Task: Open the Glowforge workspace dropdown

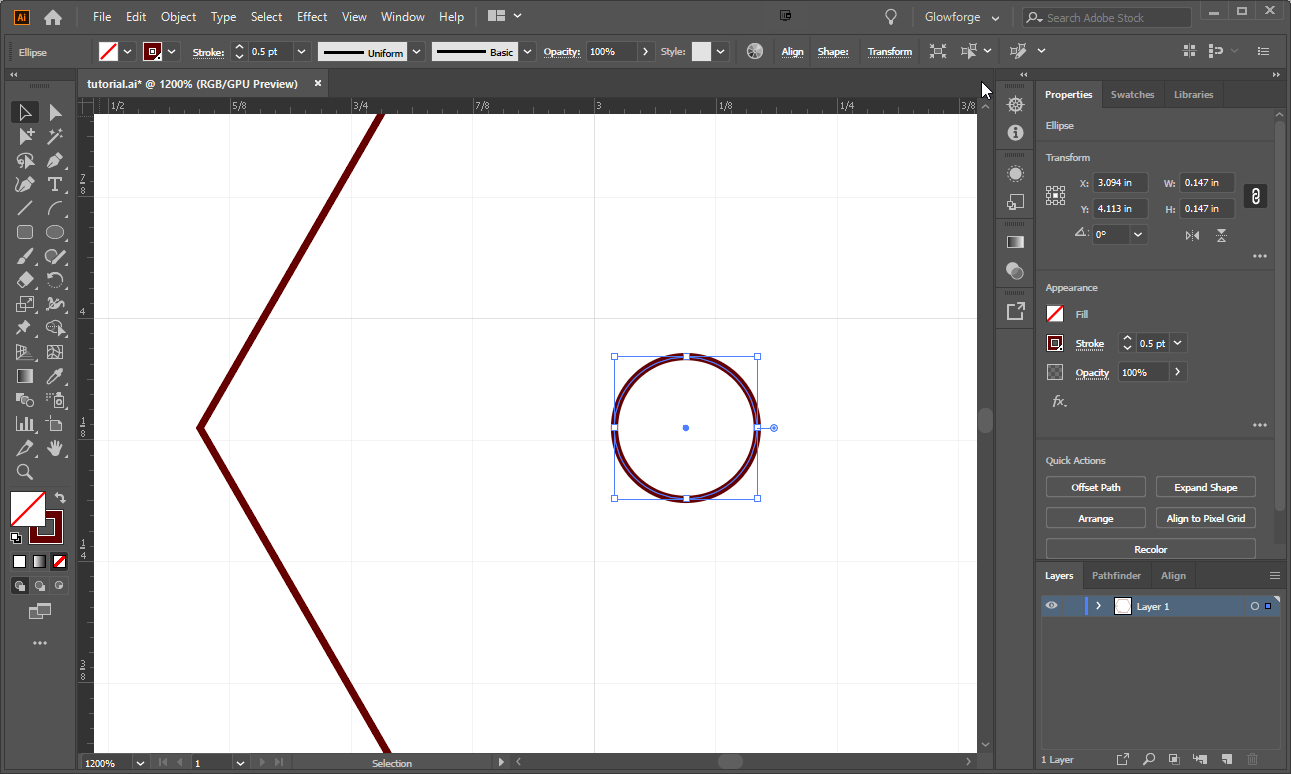Action: point(961,18)
